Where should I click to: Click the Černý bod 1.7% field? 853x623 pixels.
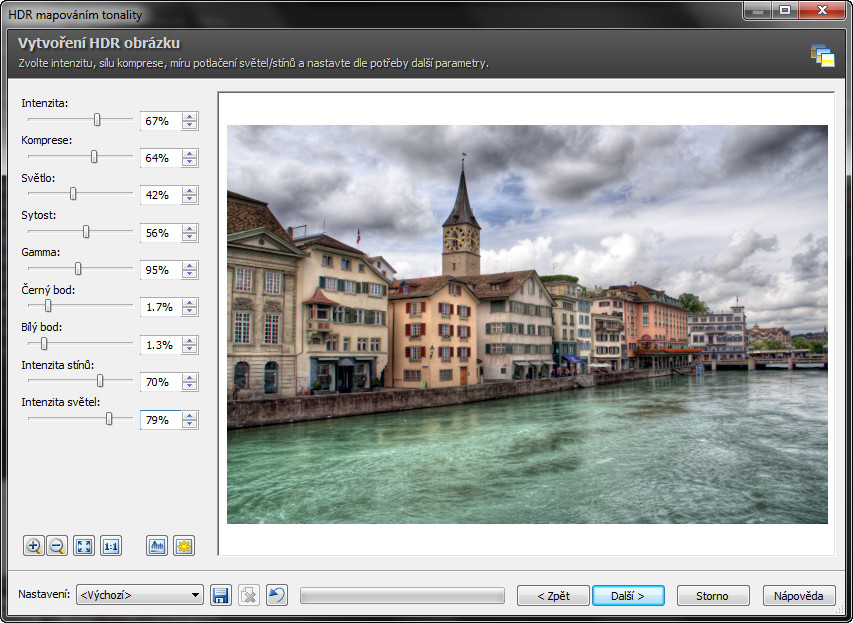pyautogui.click(x=160, y=307)
